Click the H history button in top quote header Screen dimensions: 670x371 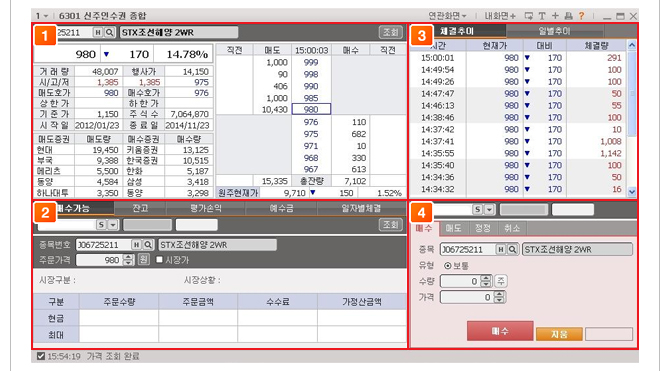point(98,32)
